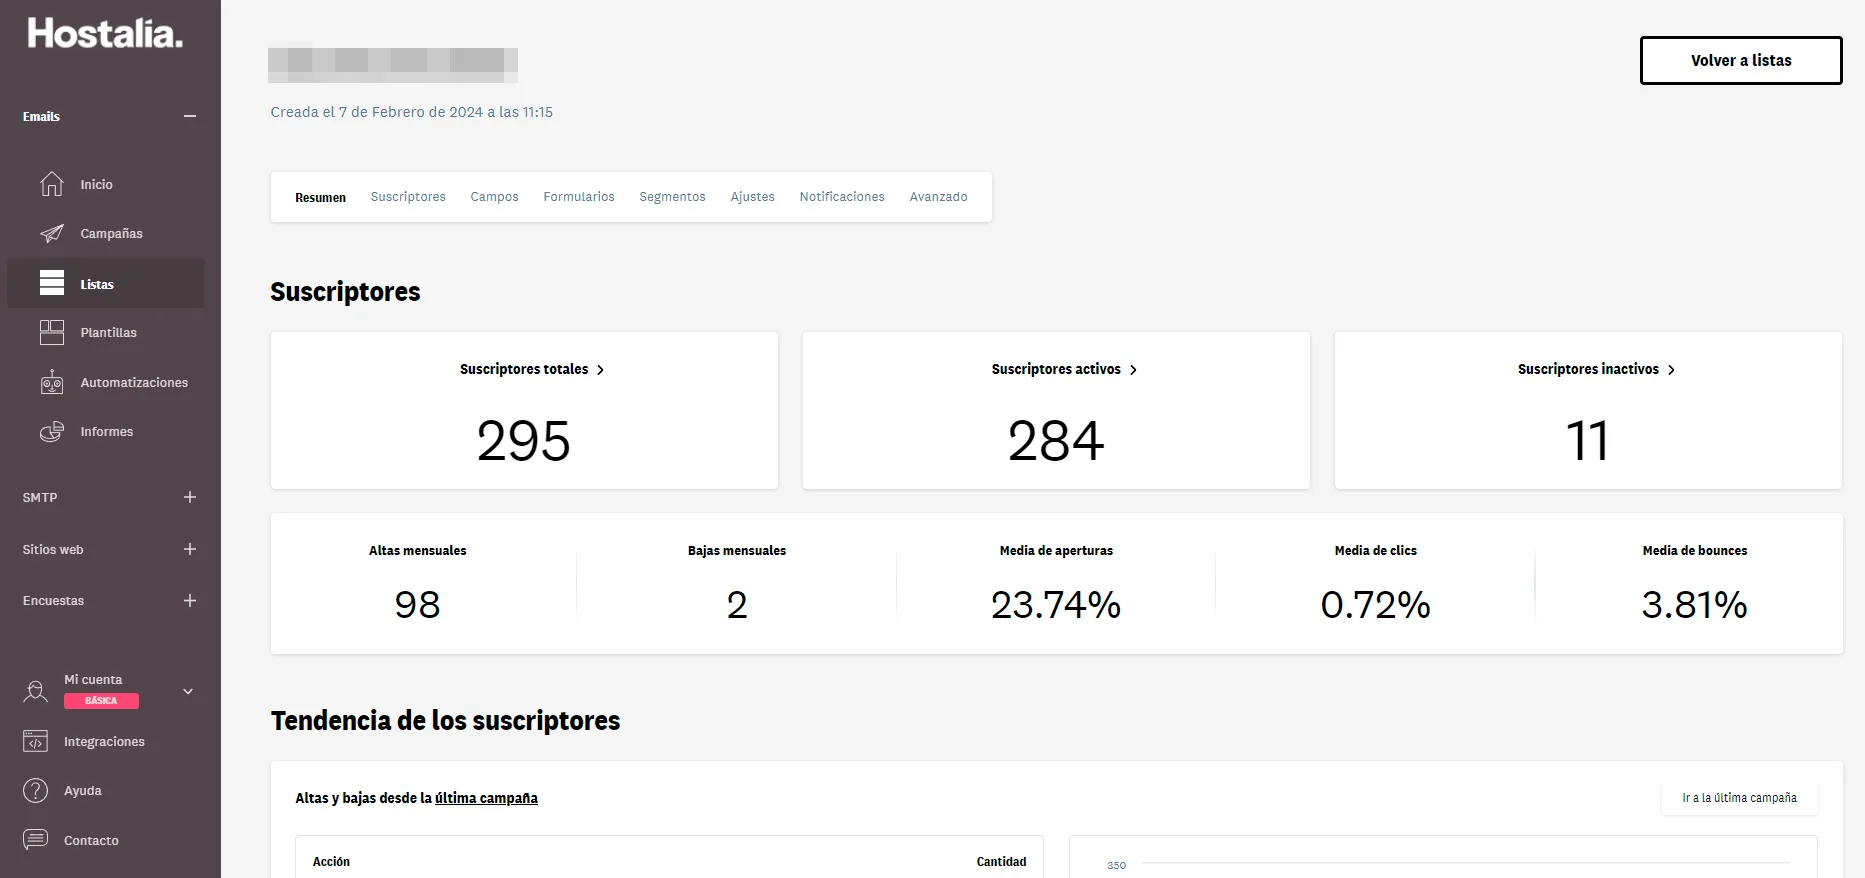Go to Informes in the sidebar
The image size is (1865, 878).
coord(106,432)
